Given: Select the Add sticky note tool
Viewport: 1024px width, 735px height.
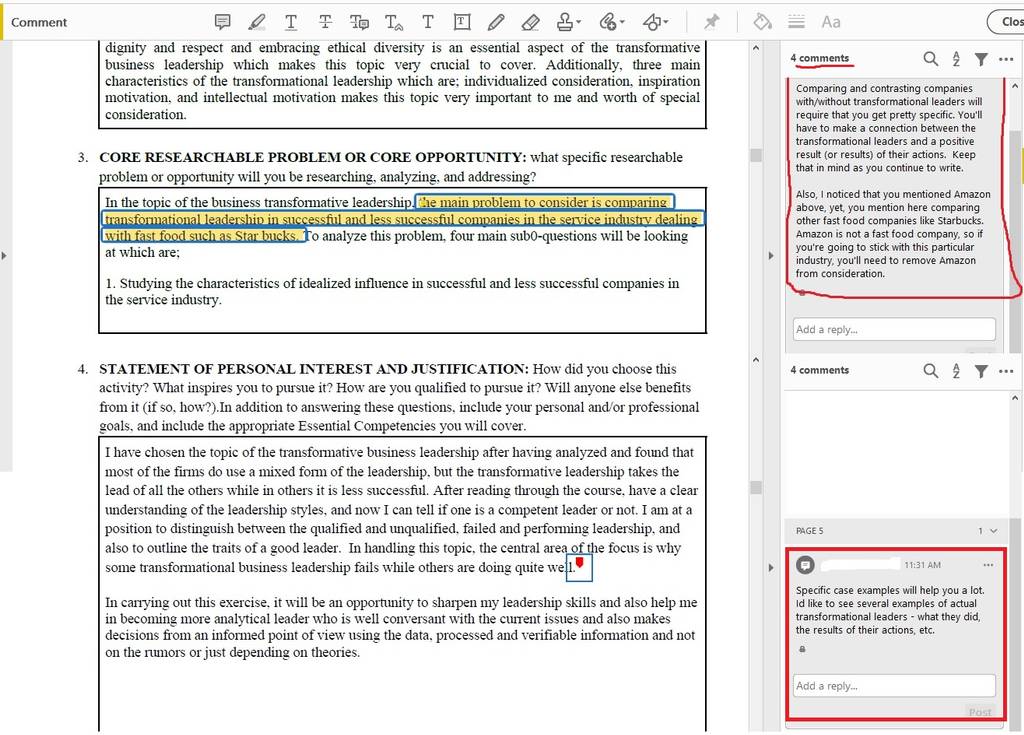Looking at the screenshot, I should coord(223,22).
